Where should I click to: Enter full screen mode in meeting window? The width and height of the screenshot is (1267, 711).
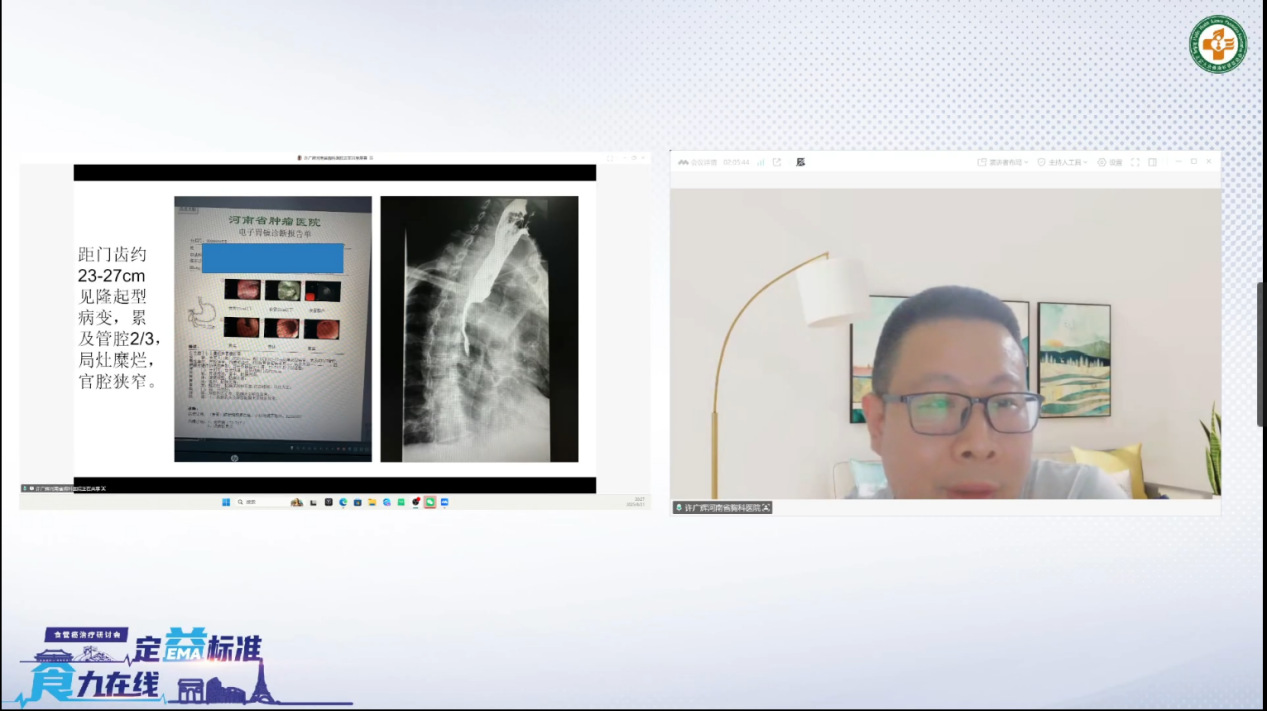click(1135, 162)
